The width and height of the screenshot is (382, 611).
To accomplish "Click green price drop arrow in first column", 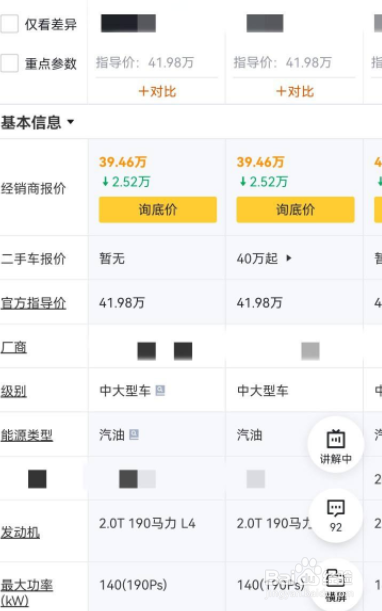I will 105,181.
